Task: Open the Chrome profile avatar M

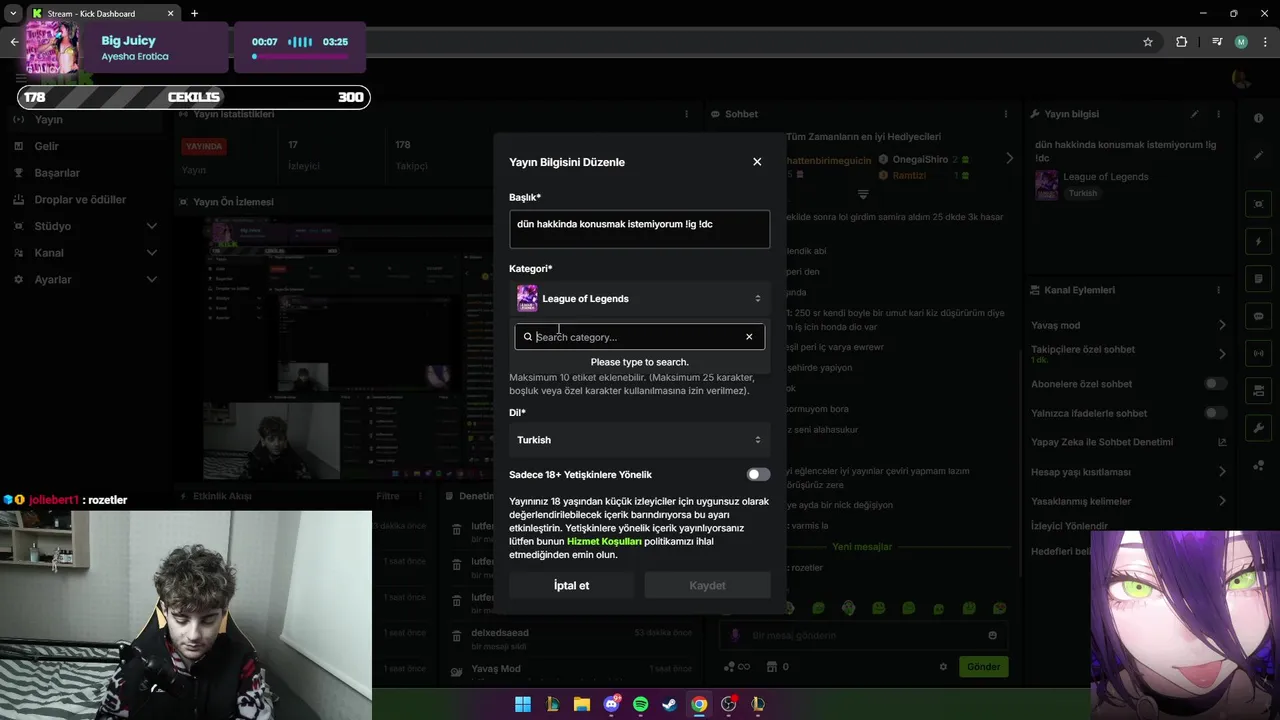Action: pyautogui.click(x=1241, y=42)
